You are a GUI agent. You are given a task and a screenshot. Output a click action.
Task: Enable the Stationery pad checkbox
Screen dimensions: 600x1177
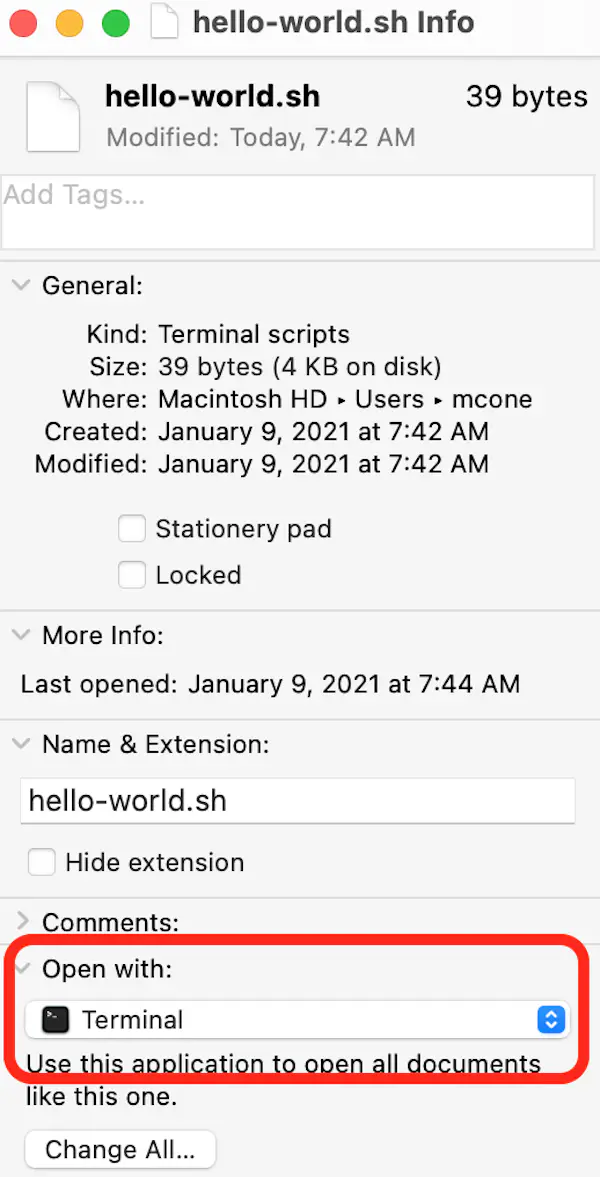click(132, 529)
